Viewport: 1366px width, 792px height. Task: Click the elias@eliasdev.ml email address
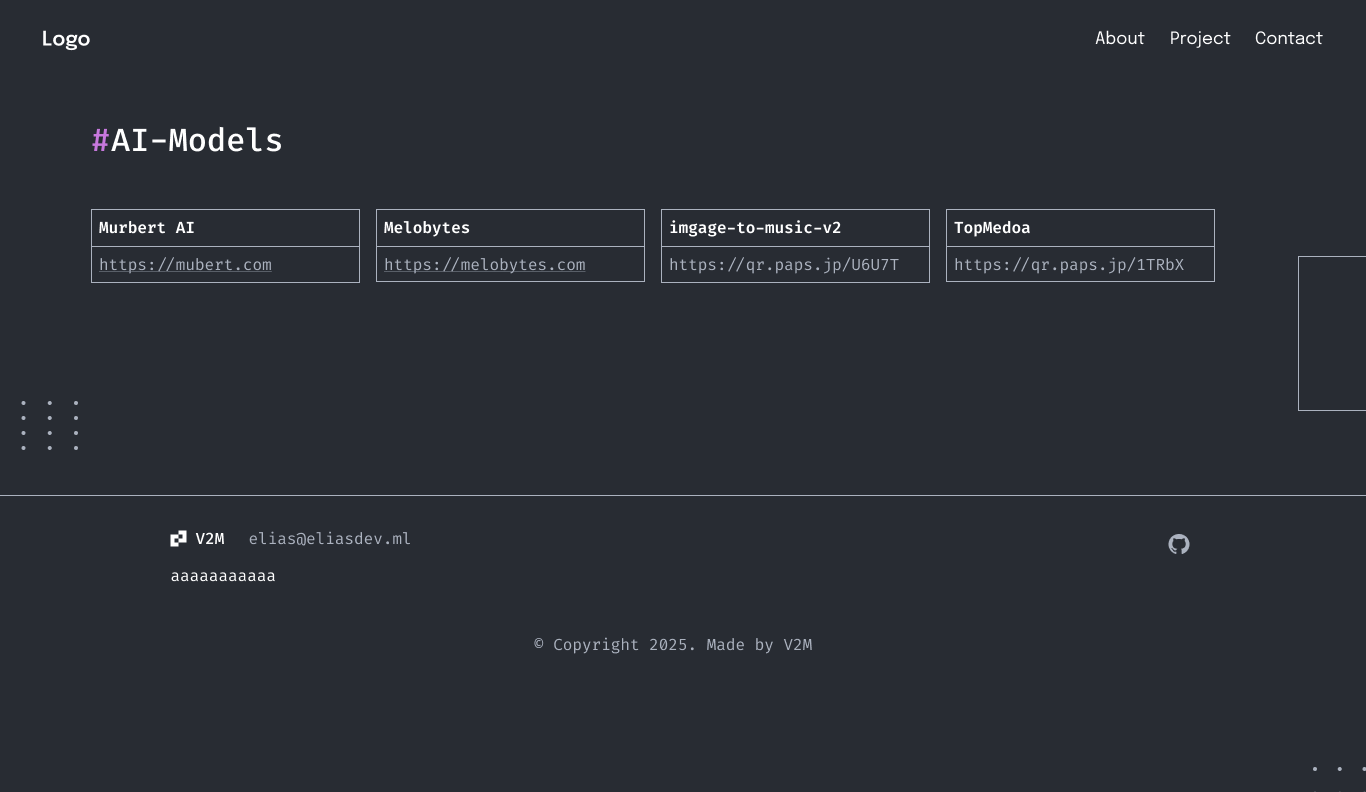click(x=329, y=539)
